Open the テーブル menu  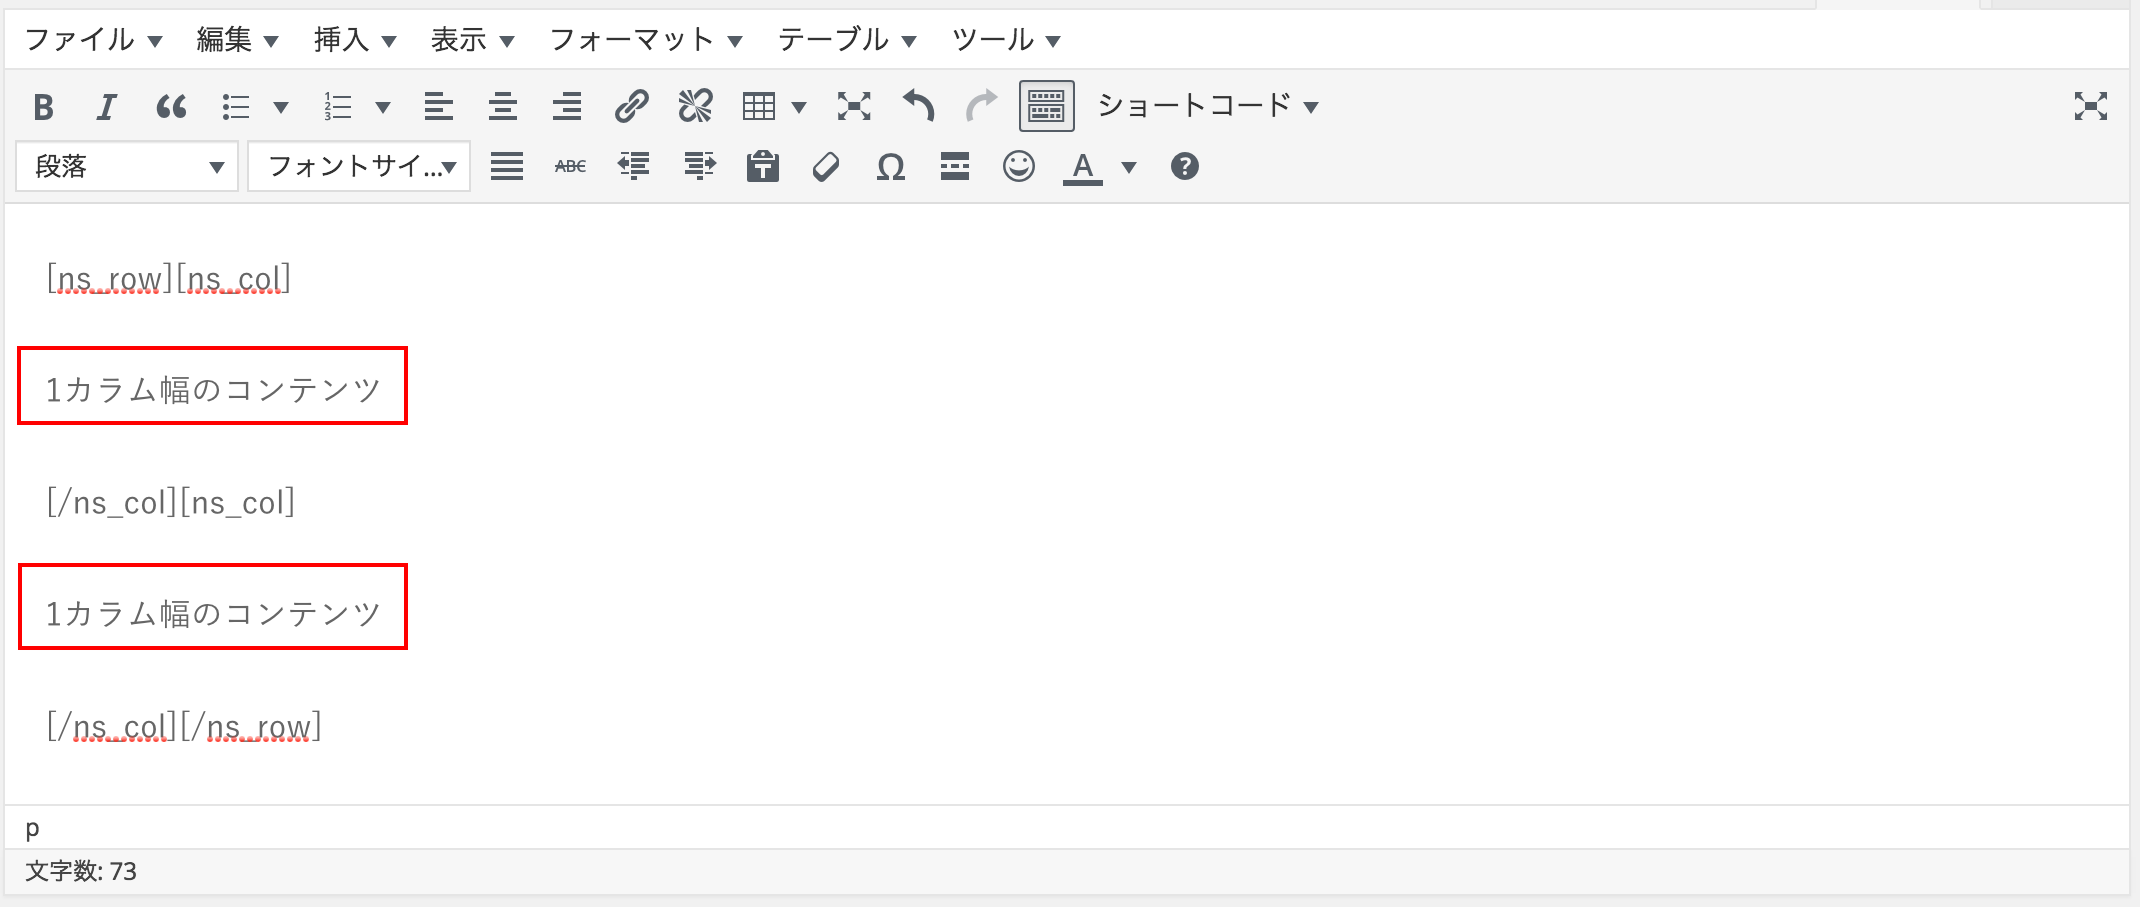[x=846, y=40]
